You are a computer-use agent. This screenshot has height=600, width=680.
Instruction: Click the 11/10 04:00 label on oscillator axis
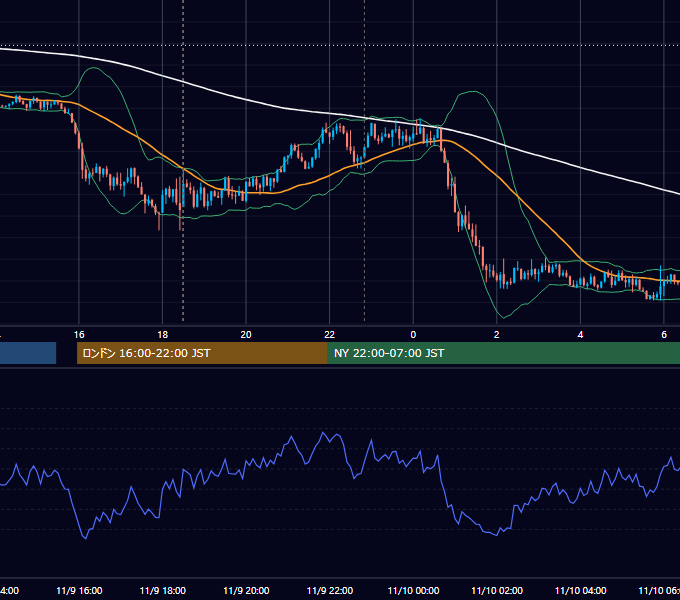point(581,590)
